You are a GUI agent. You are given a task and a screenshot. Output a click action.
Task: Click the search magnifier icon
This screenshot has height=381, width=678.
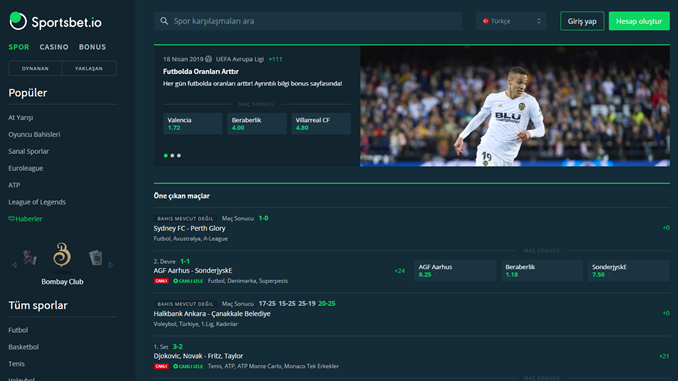pos(164,21)
